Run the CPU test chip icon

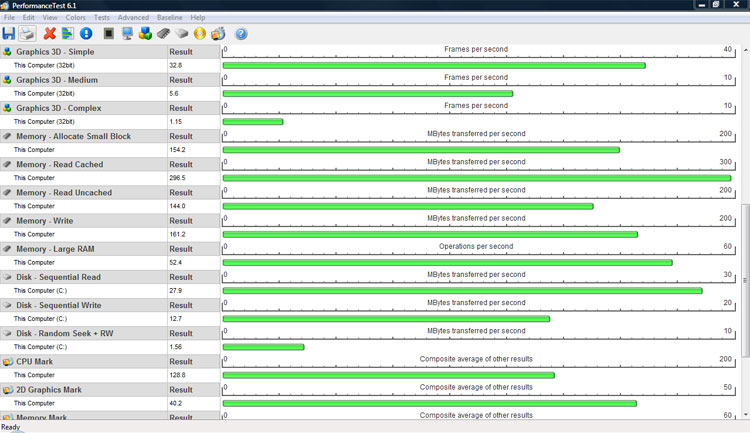tap(109, 33)
